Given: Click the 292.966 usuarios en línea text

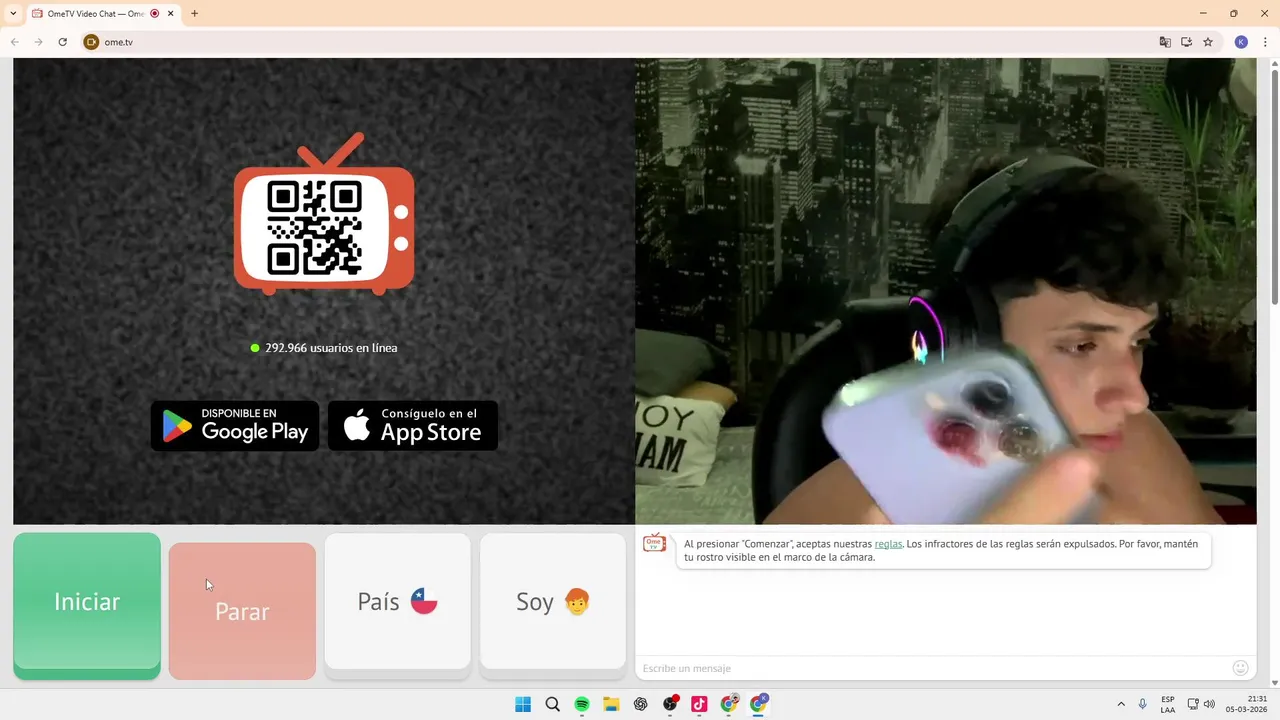Looking at the screenshot, I should [x=331, y=348].
